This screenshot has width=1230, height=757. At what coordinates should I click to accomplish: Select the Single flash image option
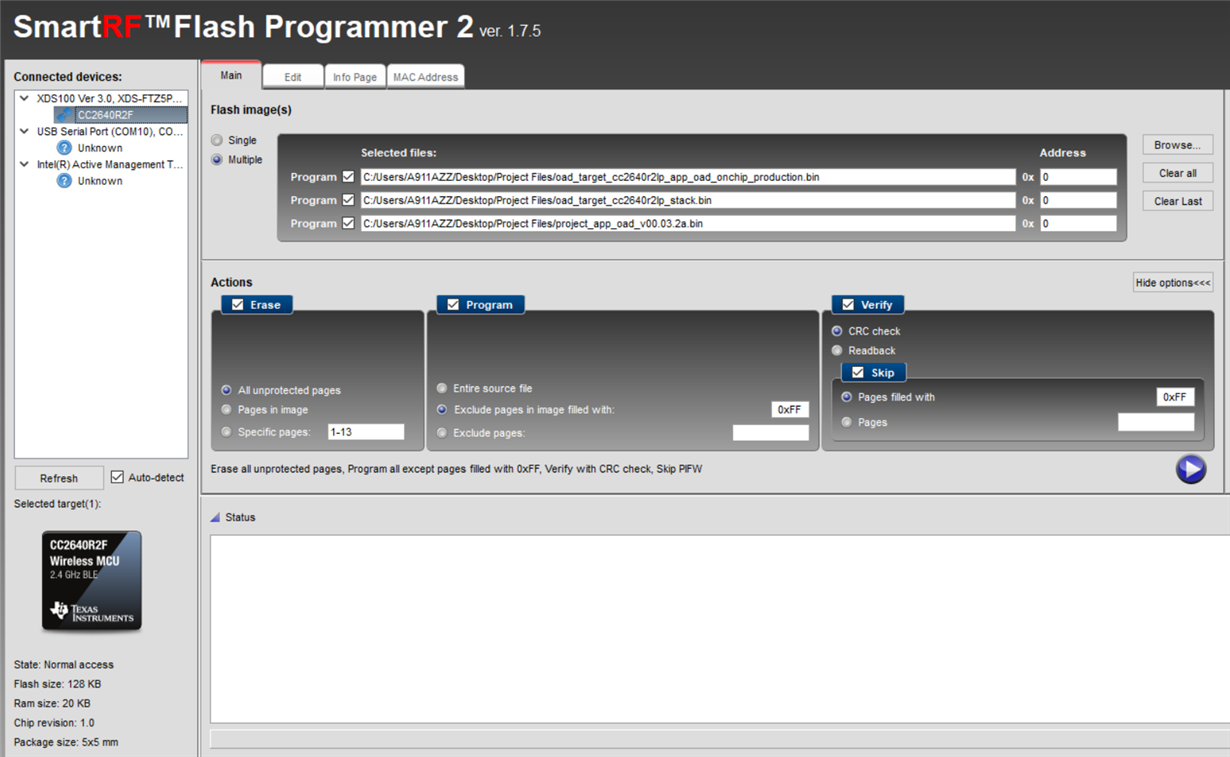pos(217,141)
